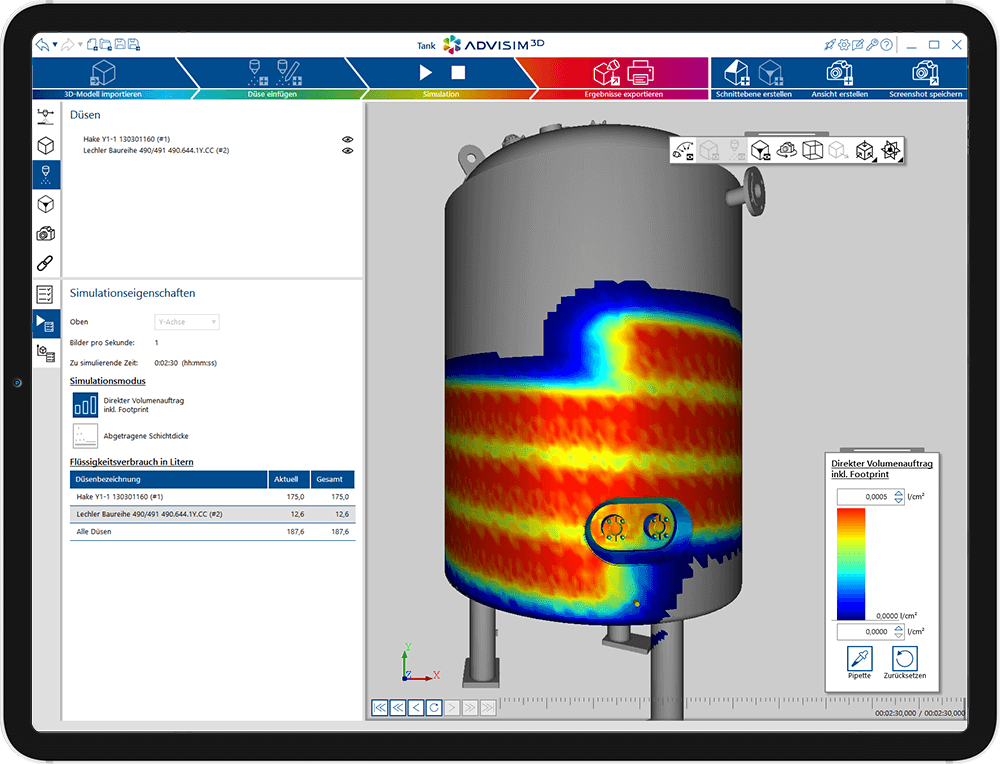
Task: Create a new section plane
Action: (x=737, y=73)
